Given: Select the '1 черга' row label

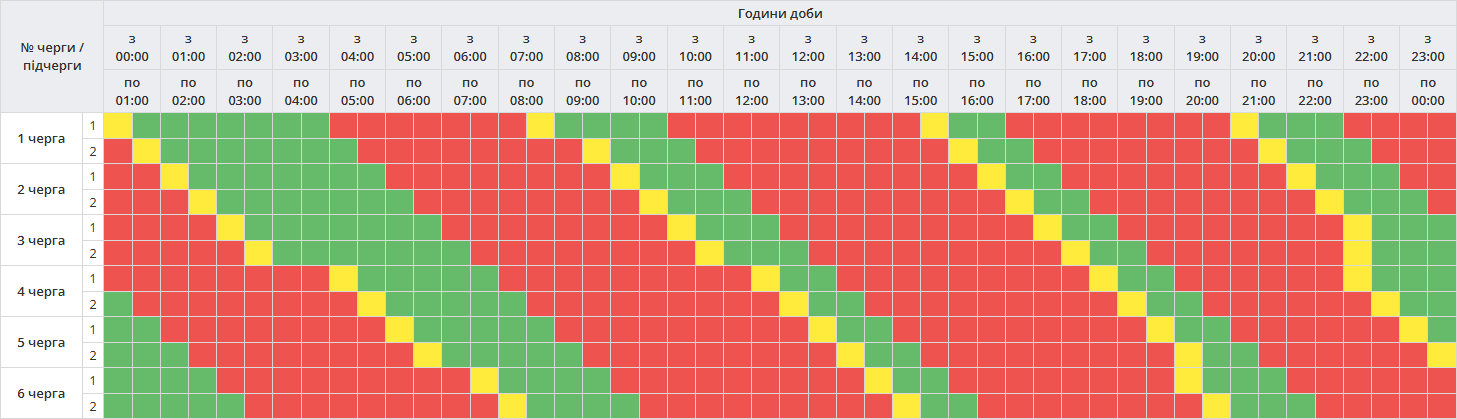Looking at the screenshot, I should pos(42,138).
